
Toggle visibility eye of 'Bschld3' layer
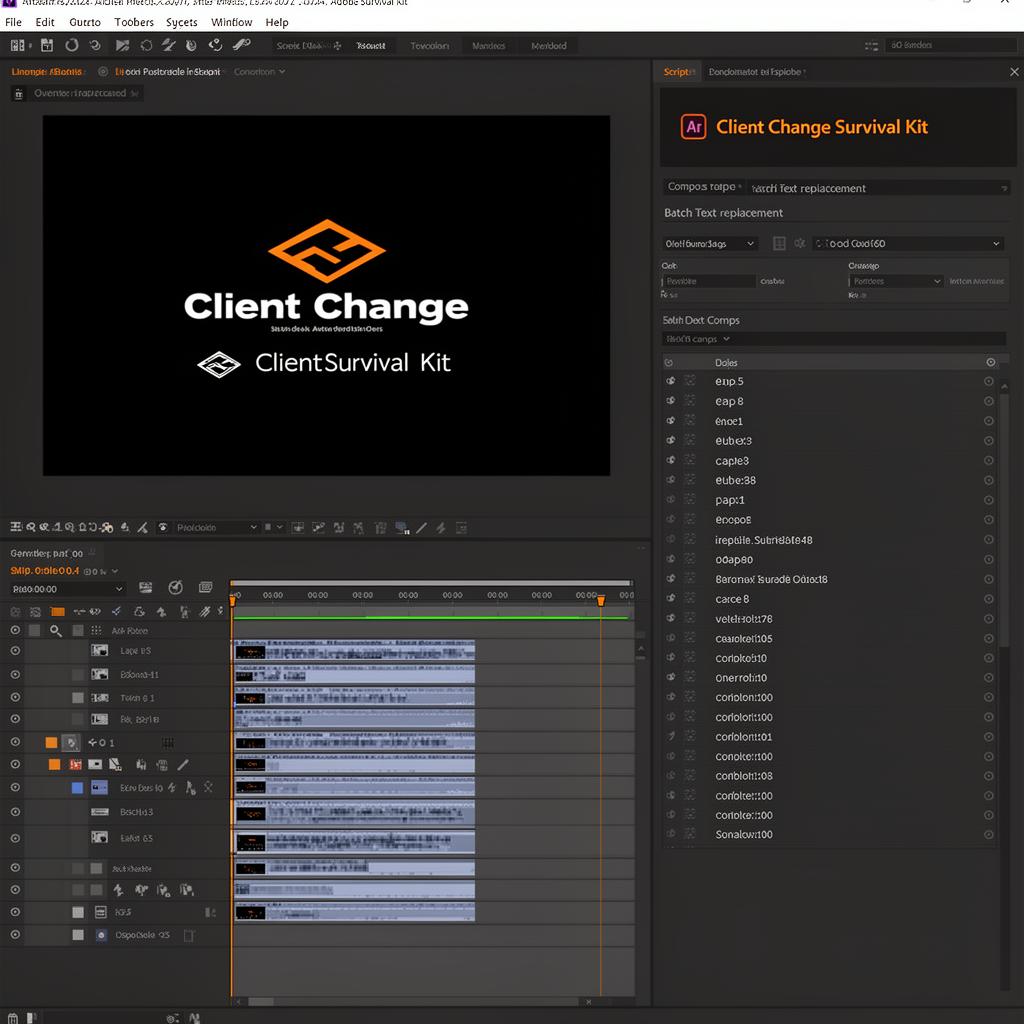[x=15, y=812]
